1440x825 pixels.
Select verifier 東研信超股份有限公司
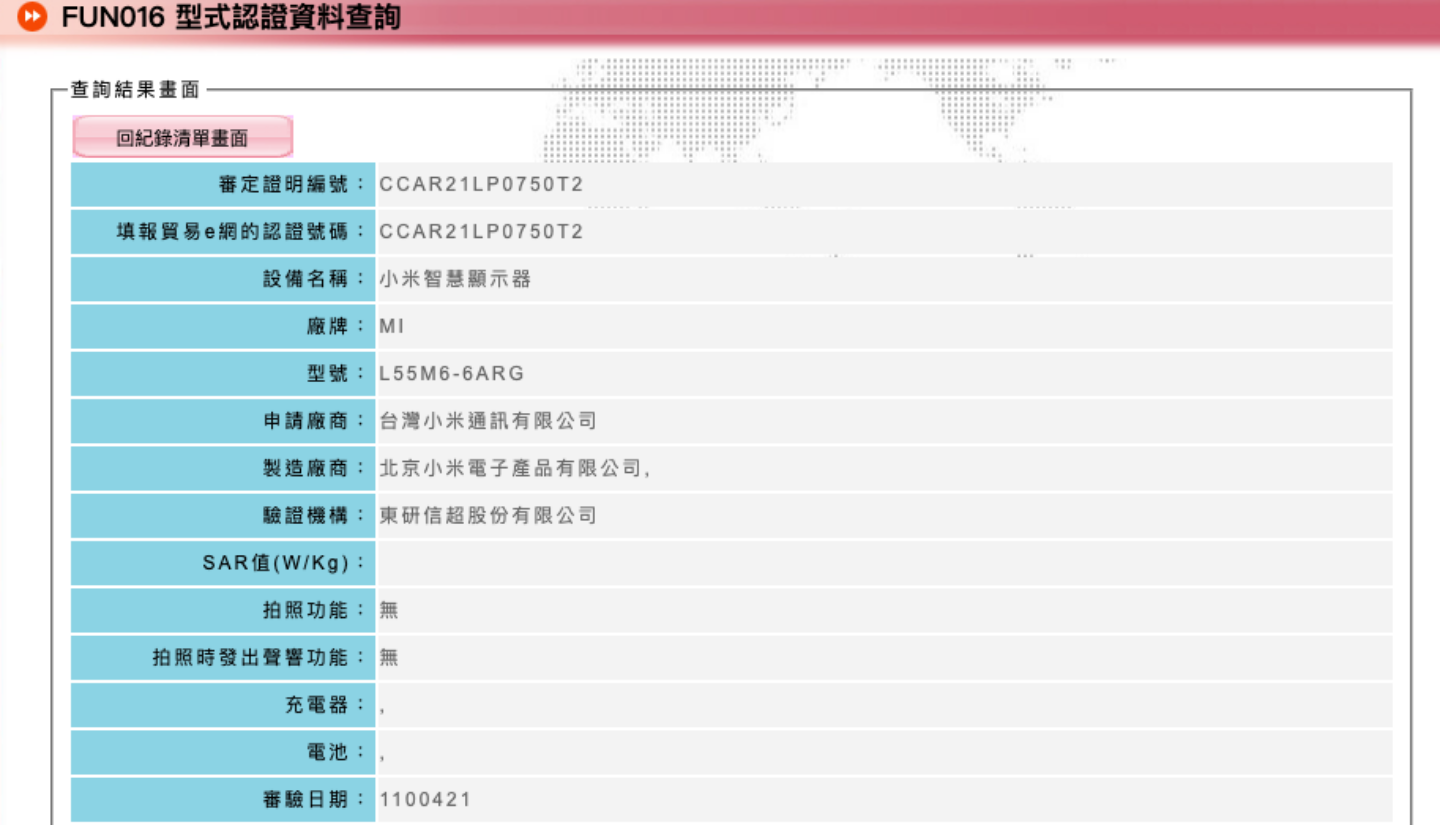pos(488,516)
